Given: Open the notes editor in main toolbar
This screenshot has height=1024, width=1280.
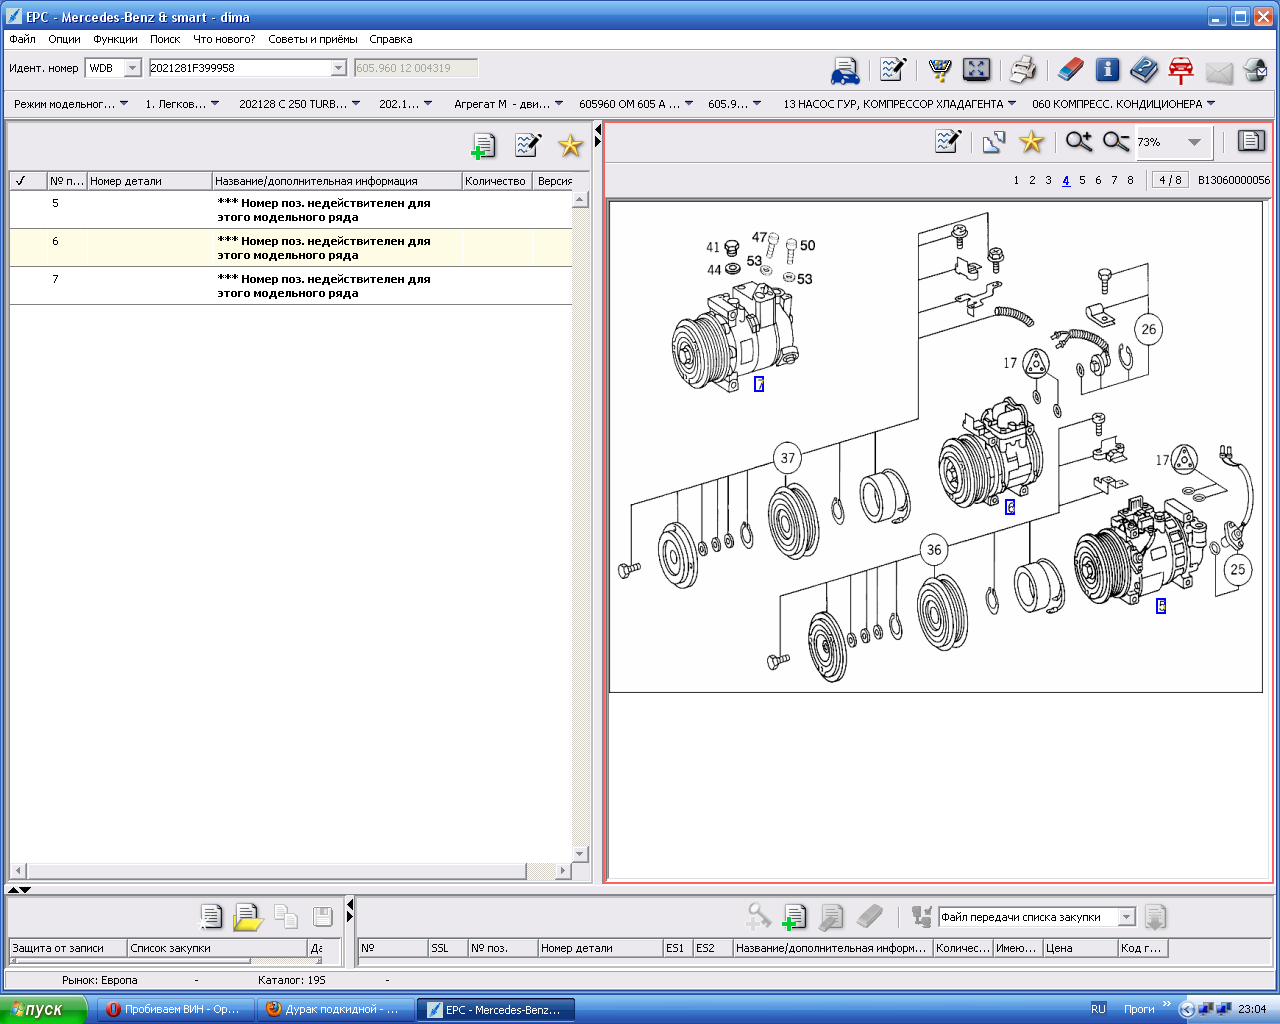Looking at the screenshot, I should click(x=893, y=69).
